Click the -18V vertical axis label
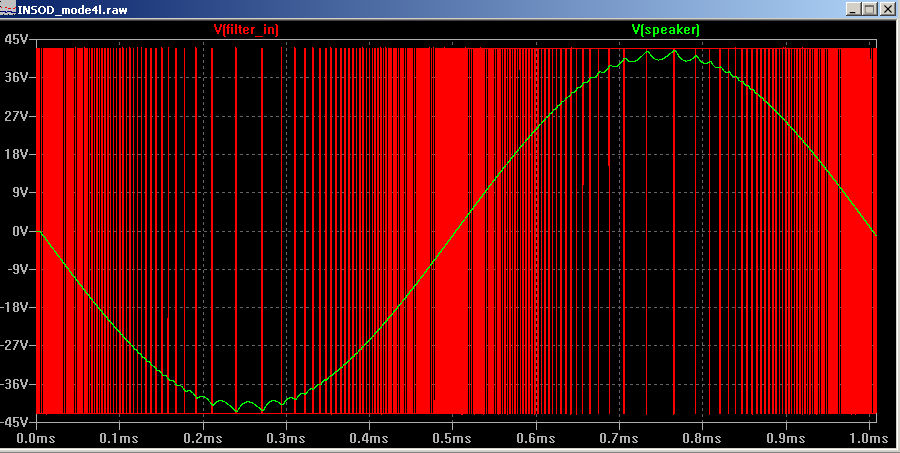Screen dimensions: 900x453 [x=14, y=307]
